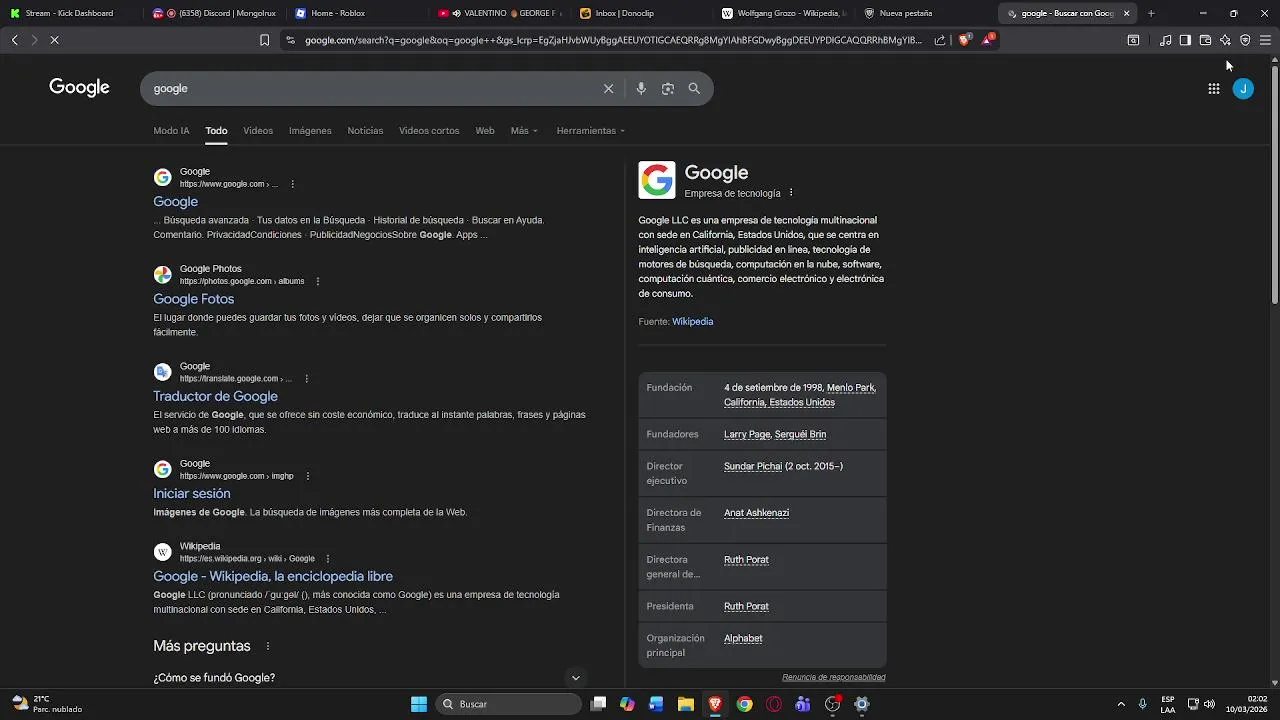Open more options beside Empresa de tecnología

791,193
